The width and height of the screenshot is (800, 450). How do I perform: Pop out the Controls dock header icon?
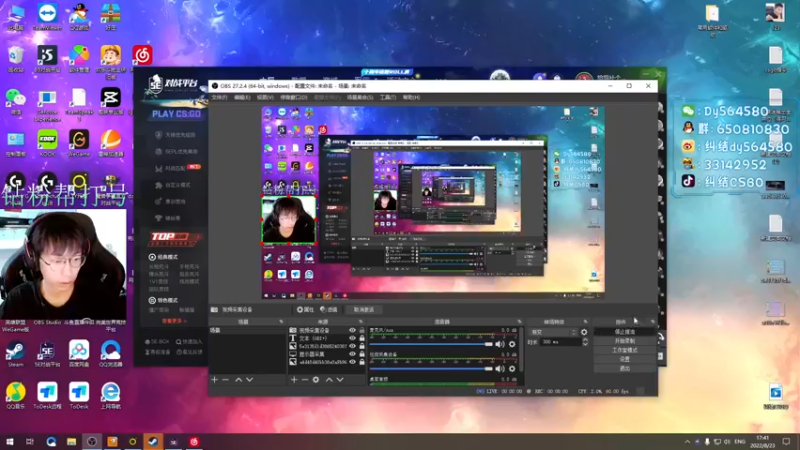point(653,322)
